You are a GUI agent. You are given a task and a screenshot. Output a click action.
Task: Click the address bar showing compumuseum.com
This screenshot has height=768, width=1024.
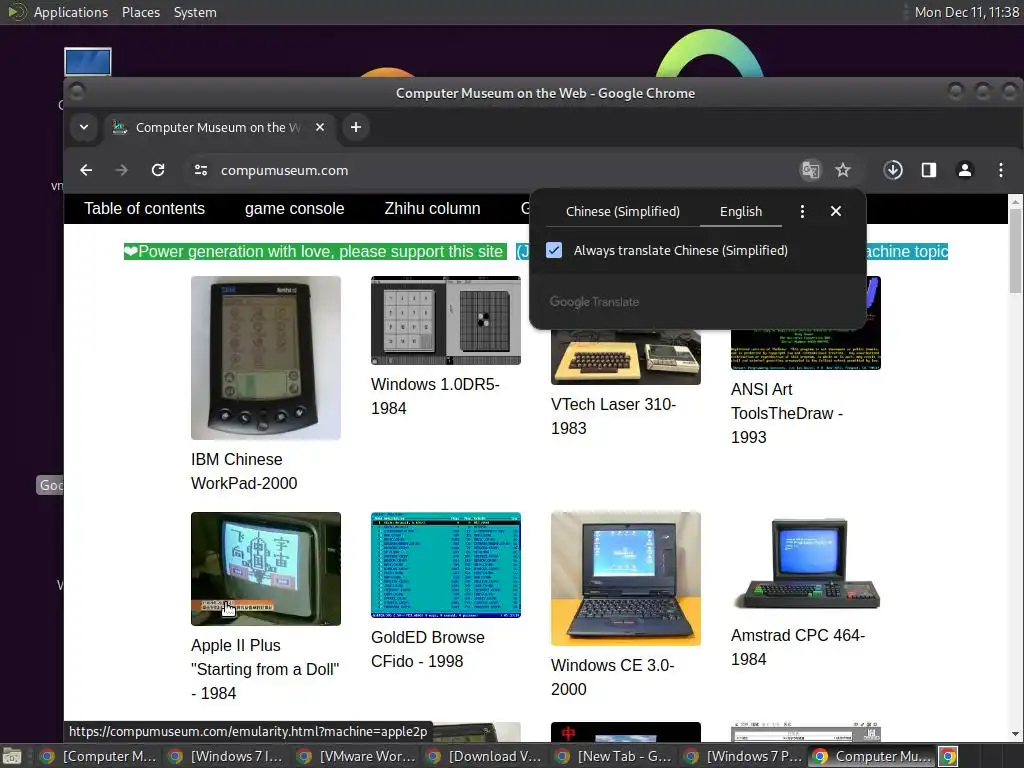[x=490, y=170]
